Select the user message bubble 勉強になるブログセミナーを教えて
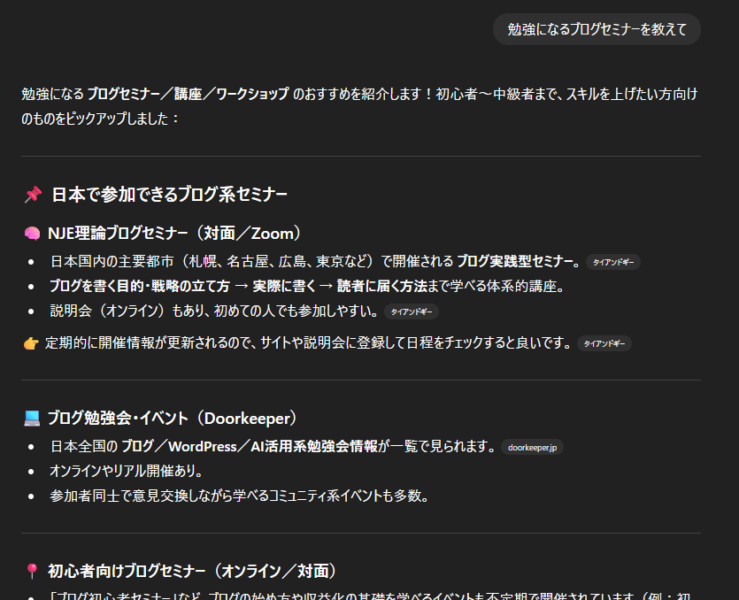739x600 pixels. [x=597, y=30]
